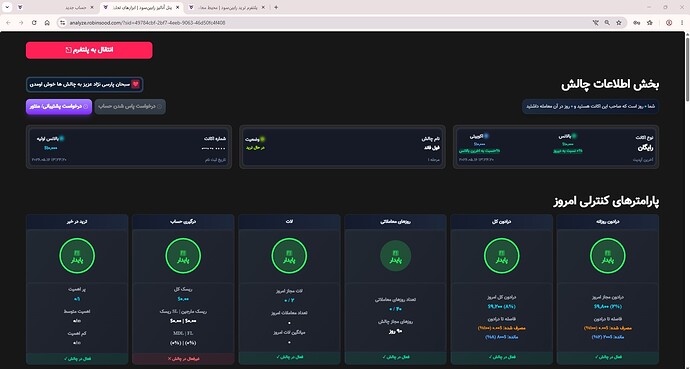Close the حساب جدید tab
The height and width of the screenshot is (369, 690).
tap(92, 7)
